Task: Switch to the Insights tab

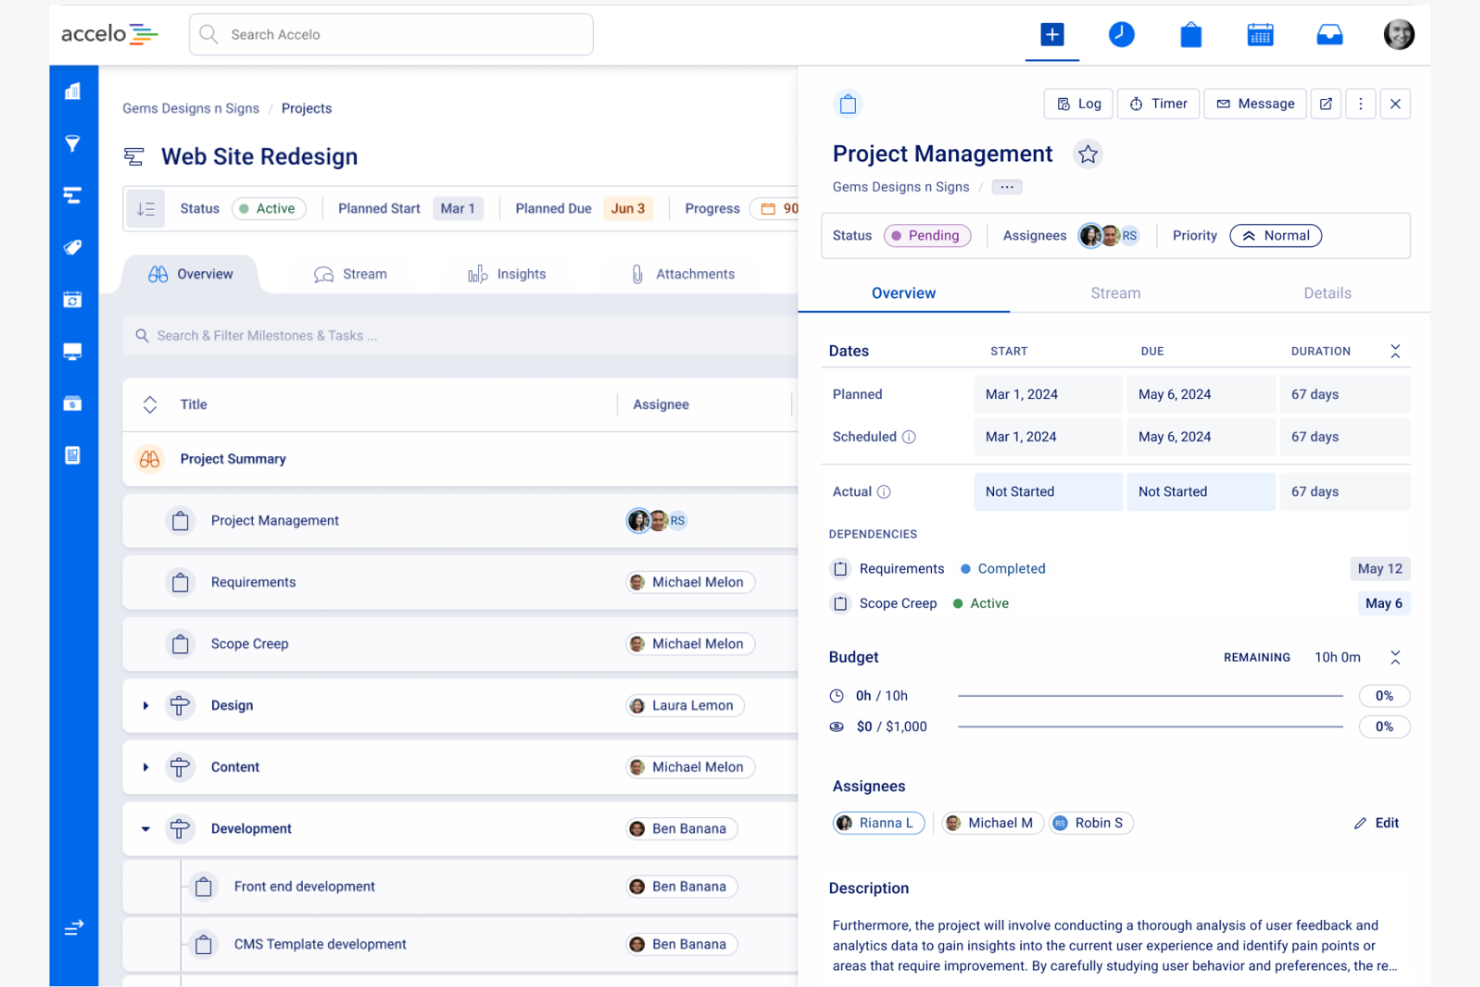Action: [507, 274]
